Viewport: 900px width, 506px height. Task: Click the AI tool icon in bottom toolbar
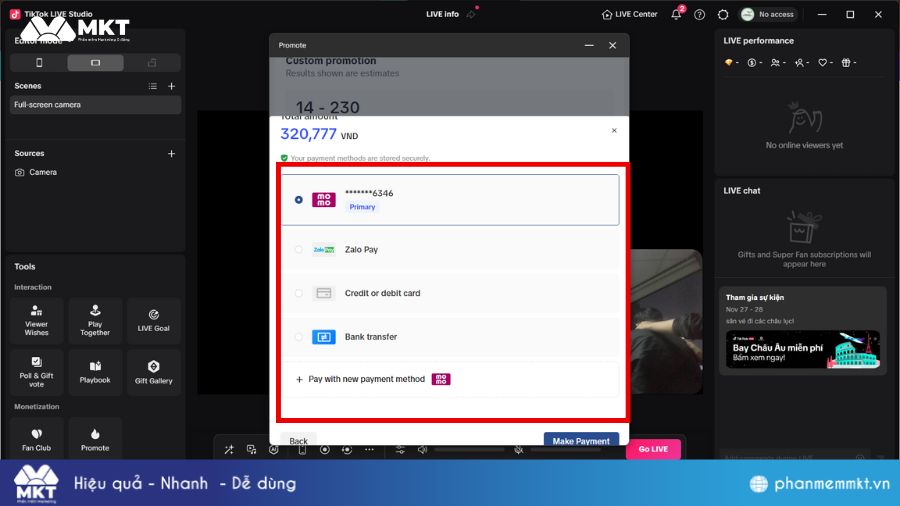click(274, 449)
